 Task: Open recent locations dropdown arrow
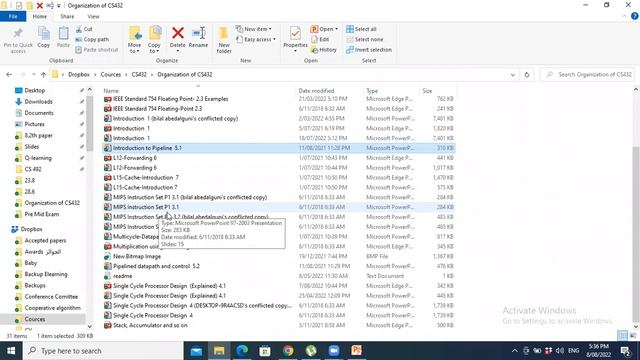pyautogui.click(x=33, y=75)
